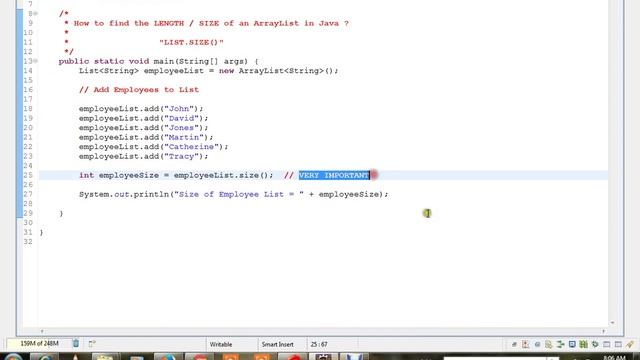This screenshot has height=360, width=640.
Task: Click the System.out.println statement on line 27
Action: (233, 194)
